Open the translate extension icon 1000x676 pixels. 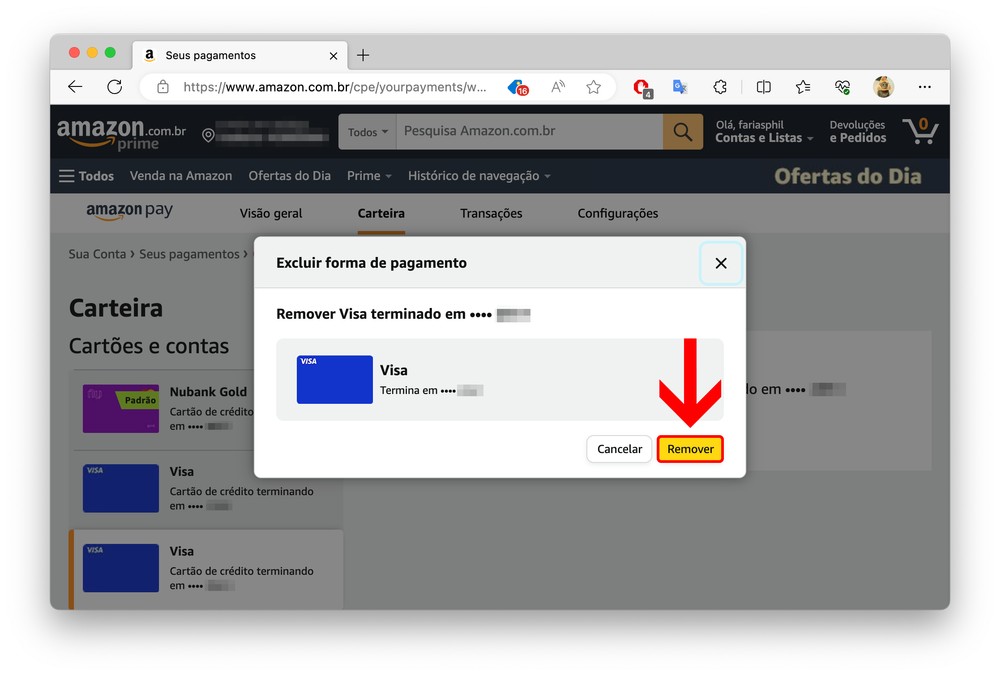pyautogui.click(x=680, y=87)
